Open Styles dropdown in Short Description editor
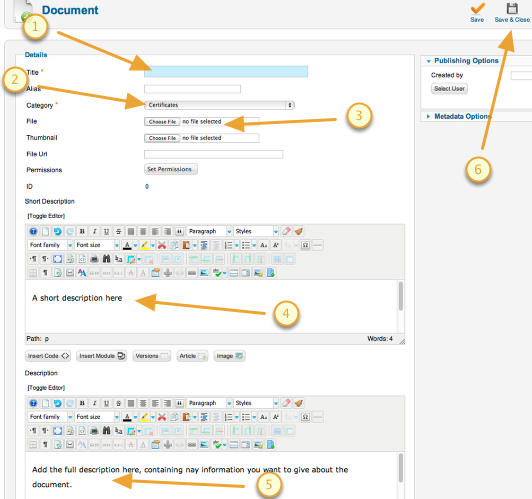 256,231
